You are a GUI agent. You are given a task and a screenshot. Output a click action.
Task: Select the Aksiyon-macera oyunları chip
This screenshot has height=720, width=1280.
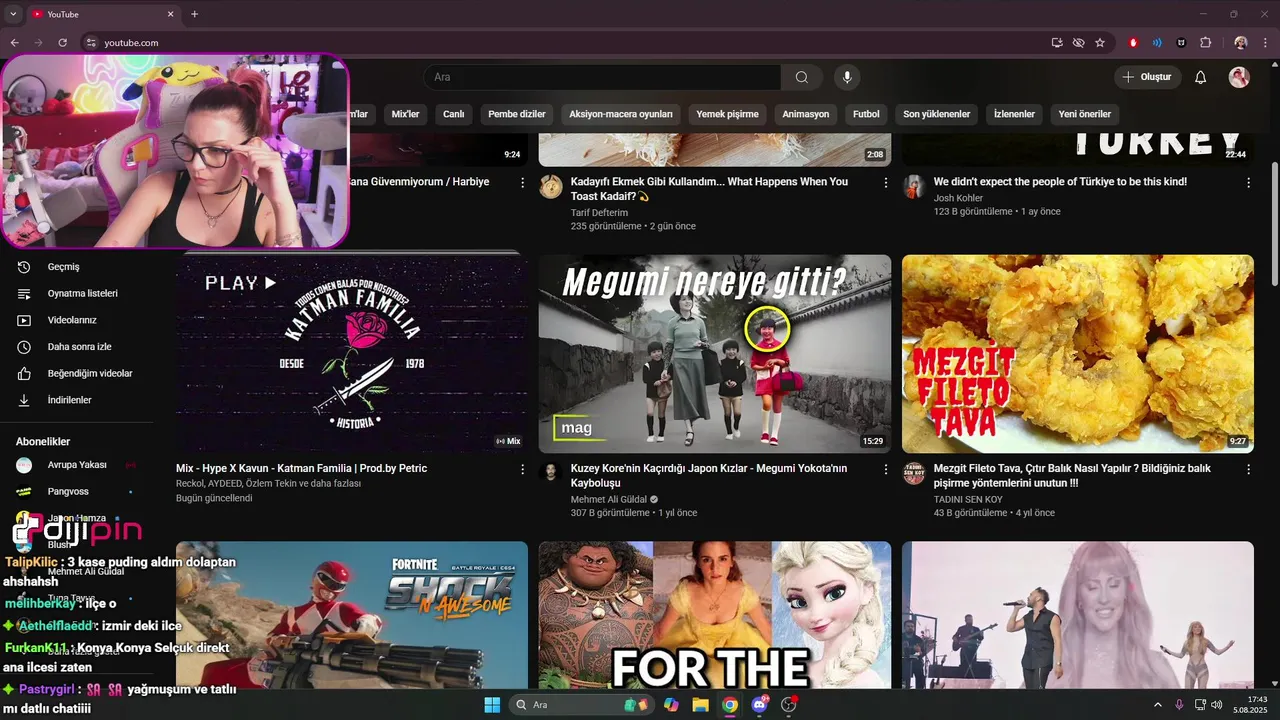pos(621,114)
